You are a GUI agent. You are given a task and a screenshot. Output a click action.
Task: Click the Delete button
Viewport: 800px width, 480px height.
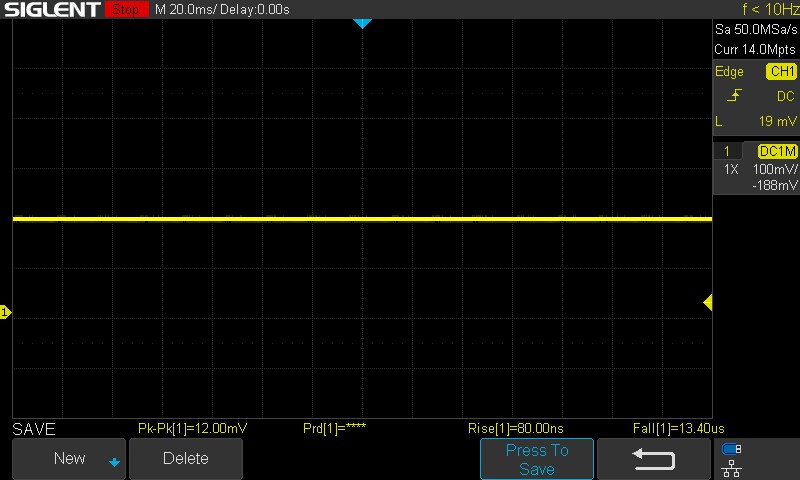click(186, 459)
